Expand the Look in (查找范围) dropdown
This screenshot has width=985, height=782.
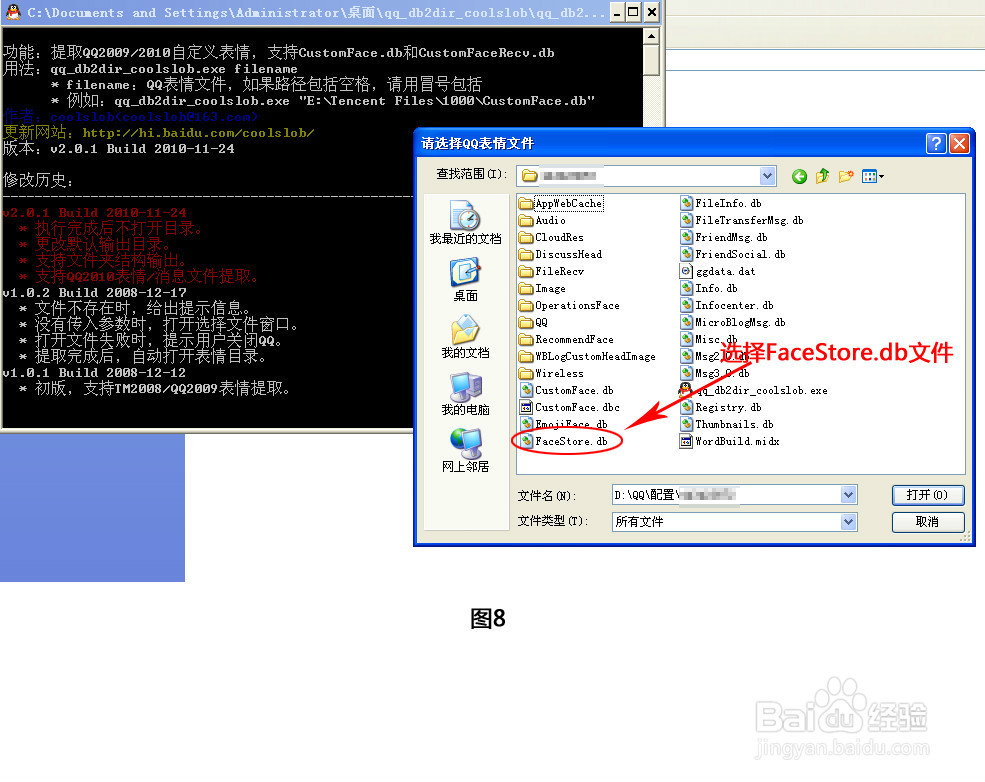tap(767, 176)
